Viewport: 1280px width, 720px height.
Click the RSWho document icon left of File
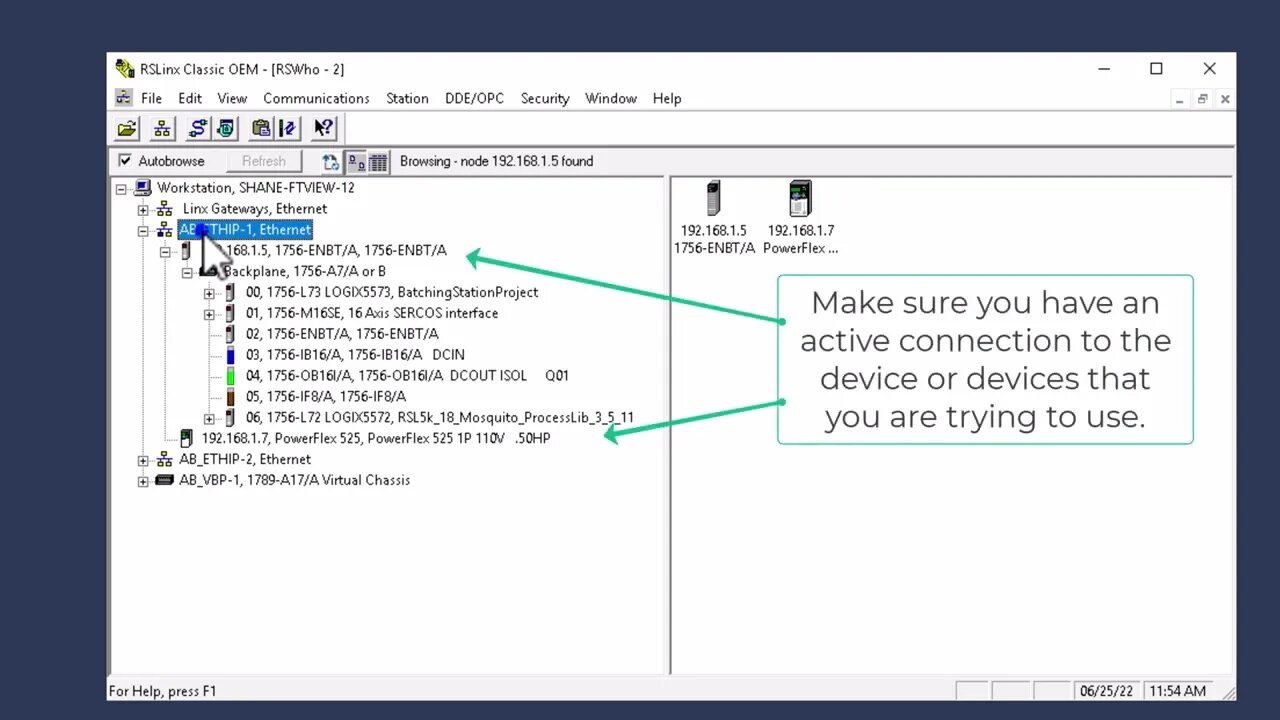tap(123, 98)
